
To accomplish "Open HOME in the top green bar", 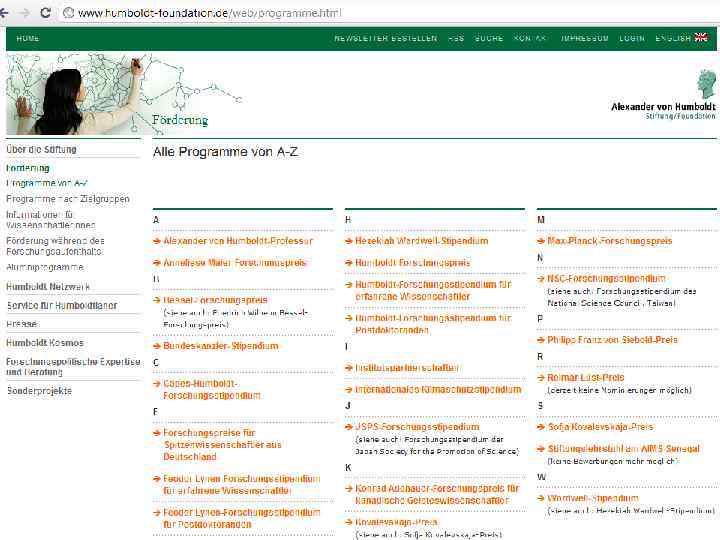I will tap(28, 39).
